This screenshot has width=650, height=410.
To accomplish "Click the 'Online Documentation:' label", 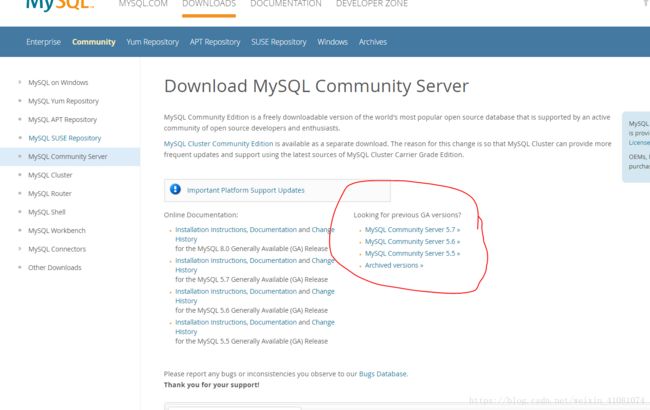I will point(201,215).
